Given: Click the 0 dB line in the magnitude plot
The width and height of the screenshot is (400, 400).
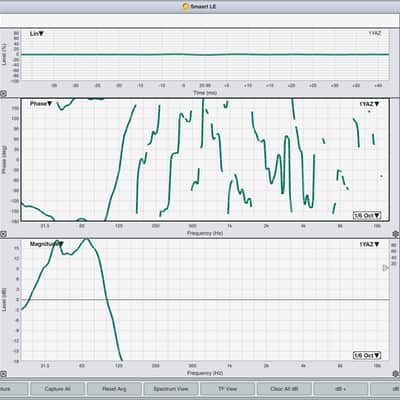Looking at the screenshot, I should [x=205, y=300].
